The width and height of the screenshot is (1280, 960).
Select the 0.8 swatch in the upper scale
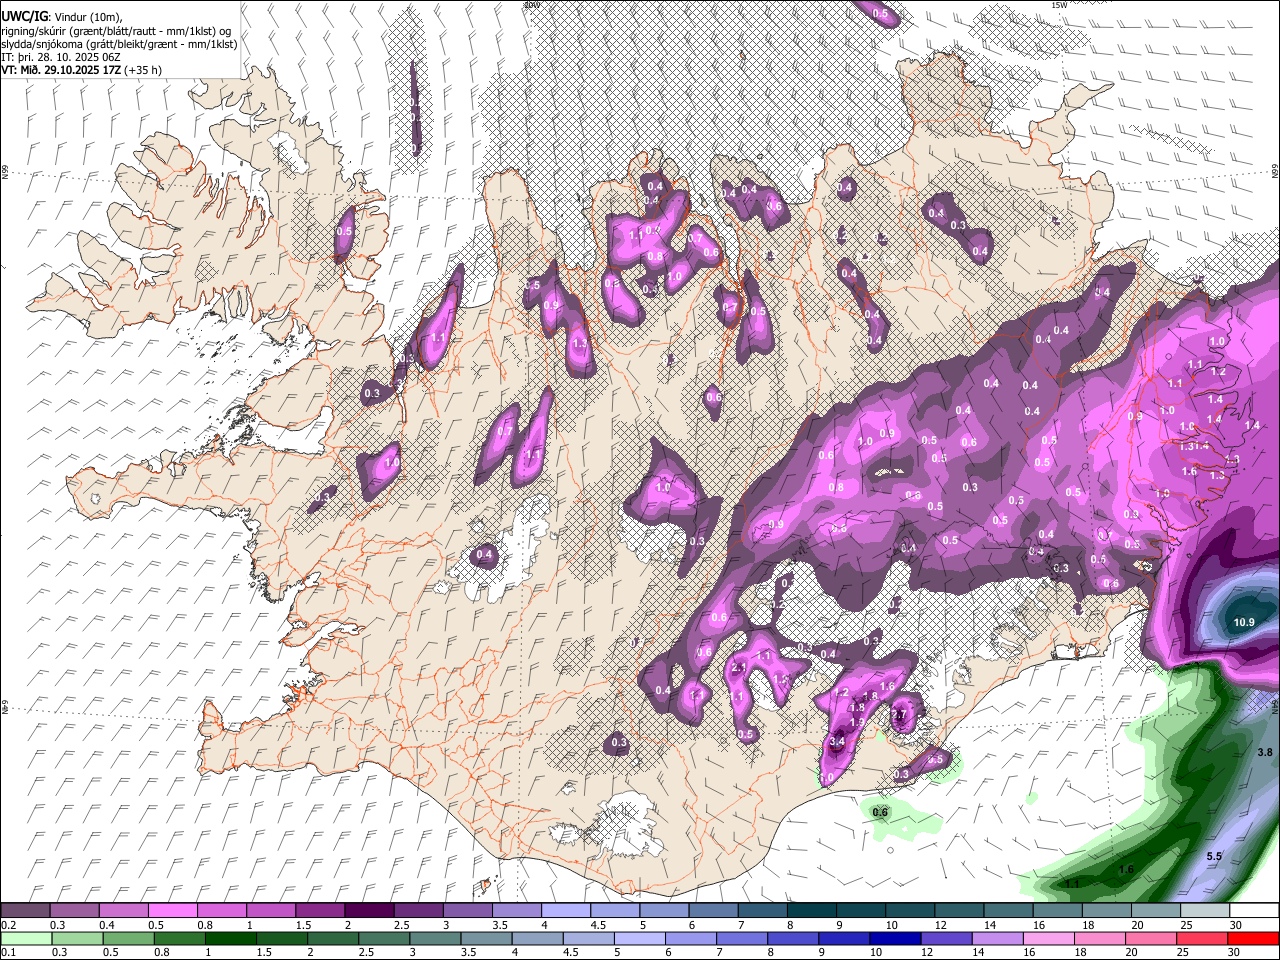tap(222, 911)
